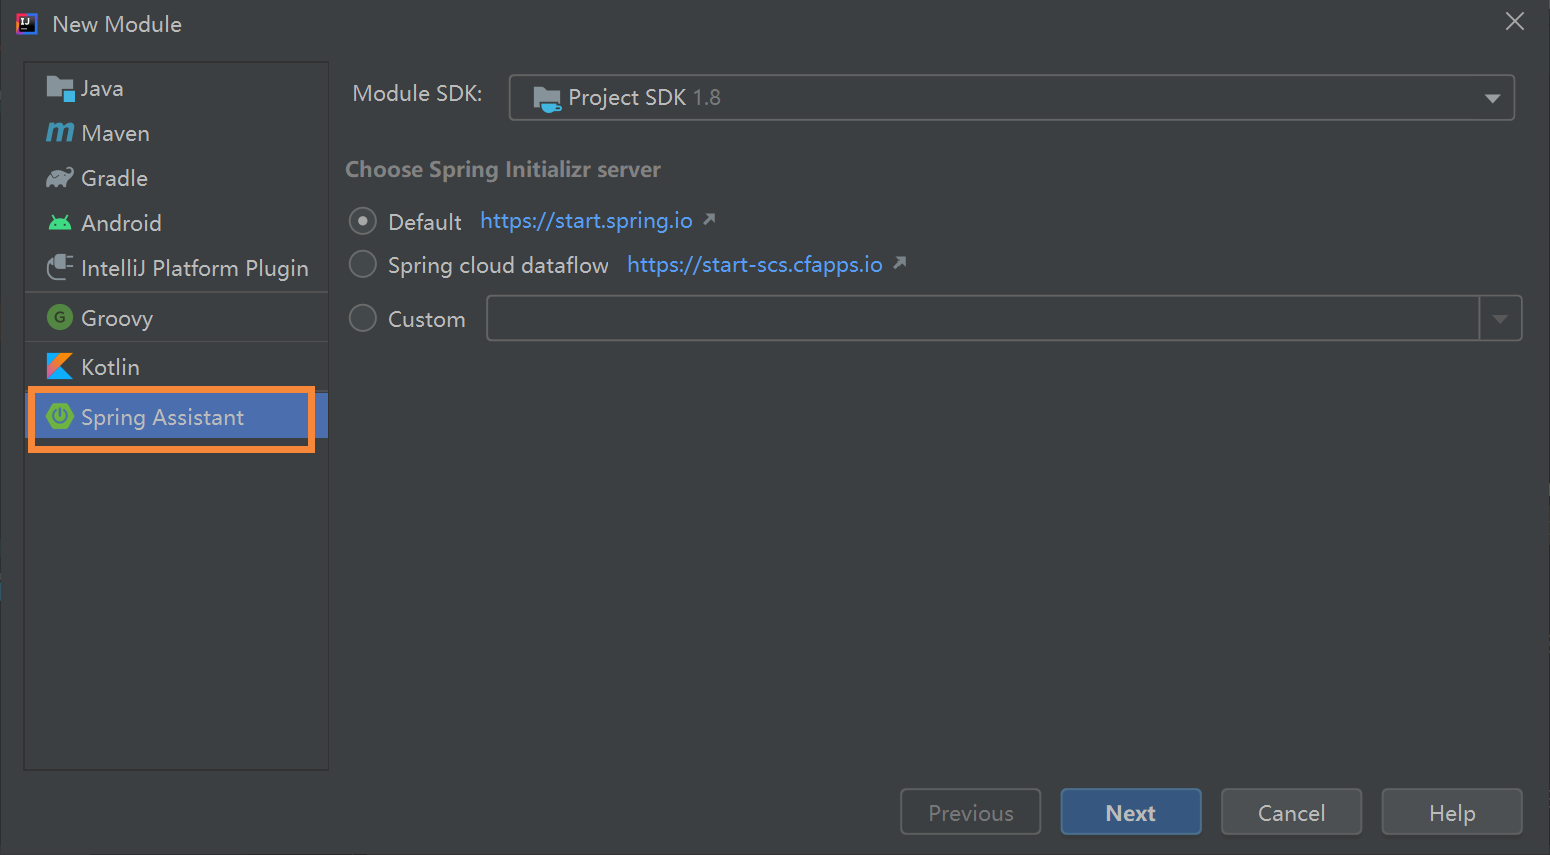Click the Module SDK label
The height and width of the screenshot is (855, 1550).
click(x=418, y=93)
